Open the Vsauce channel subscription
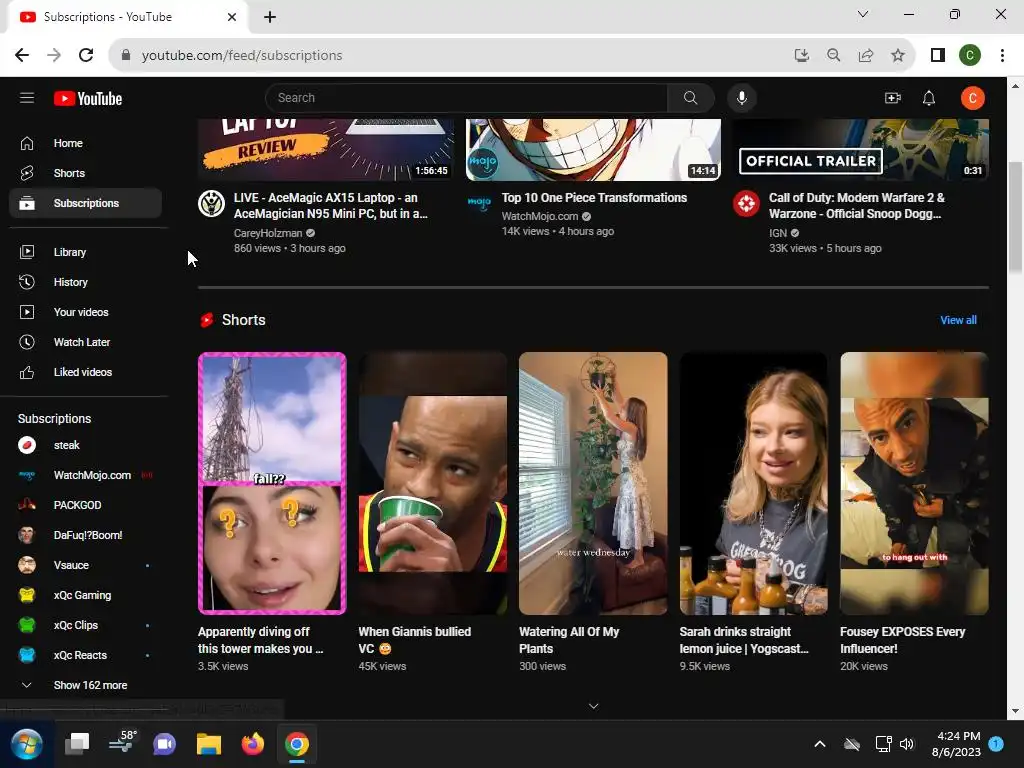Viewport: 1024px width, 768px height. click(x=86, y=566)
